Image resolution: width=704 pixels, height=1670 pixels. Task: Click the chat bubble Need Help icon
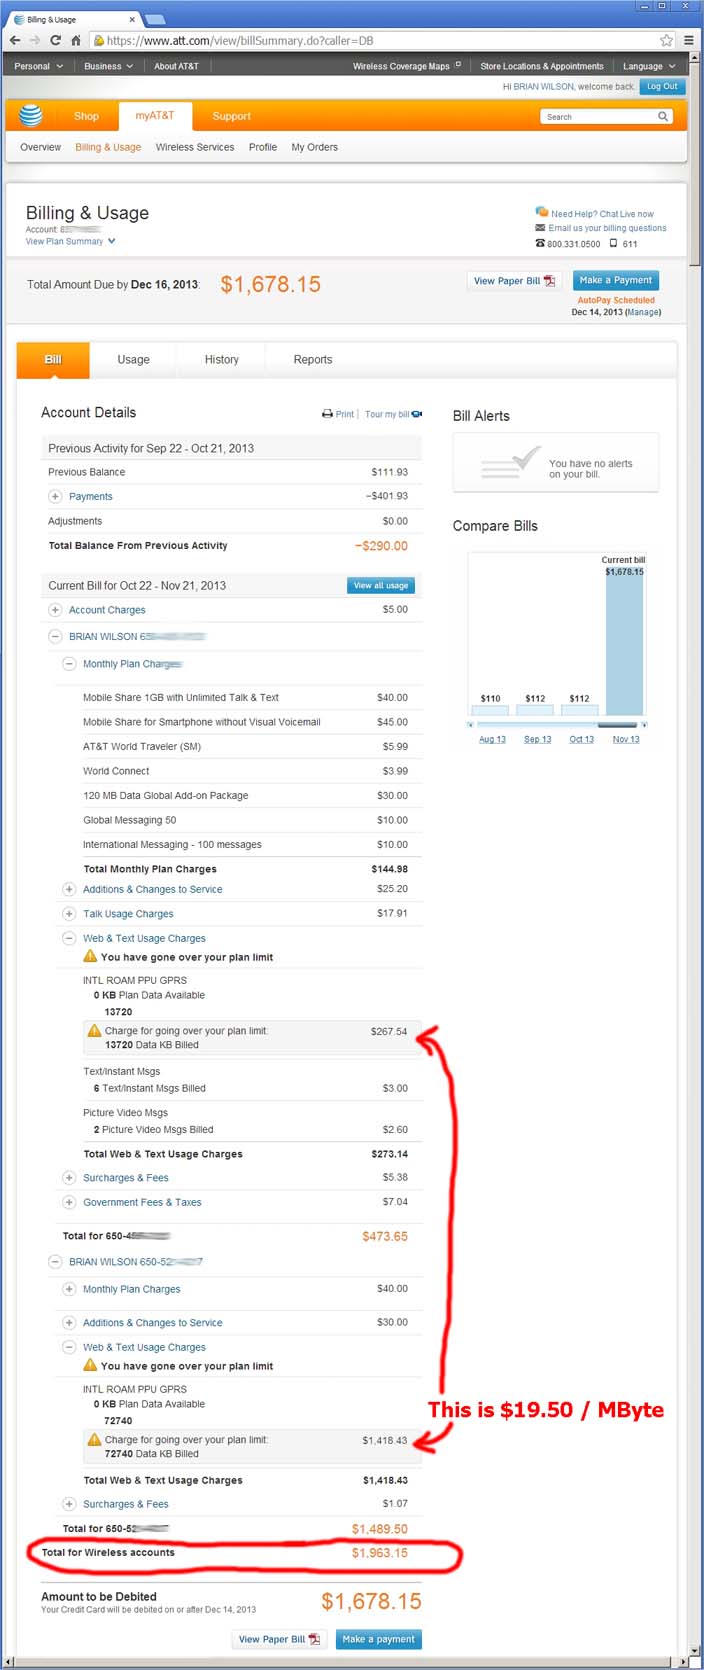541,212
